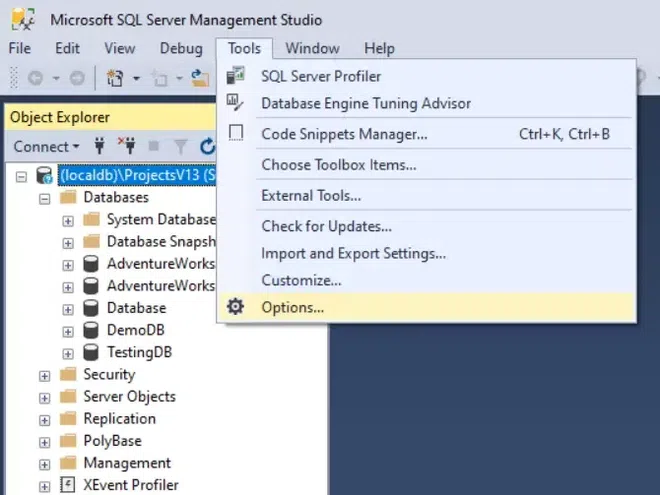This screenshot has height=495, width=660.
Task: Open External Tools from Tools menu
Action: (311, 195)
